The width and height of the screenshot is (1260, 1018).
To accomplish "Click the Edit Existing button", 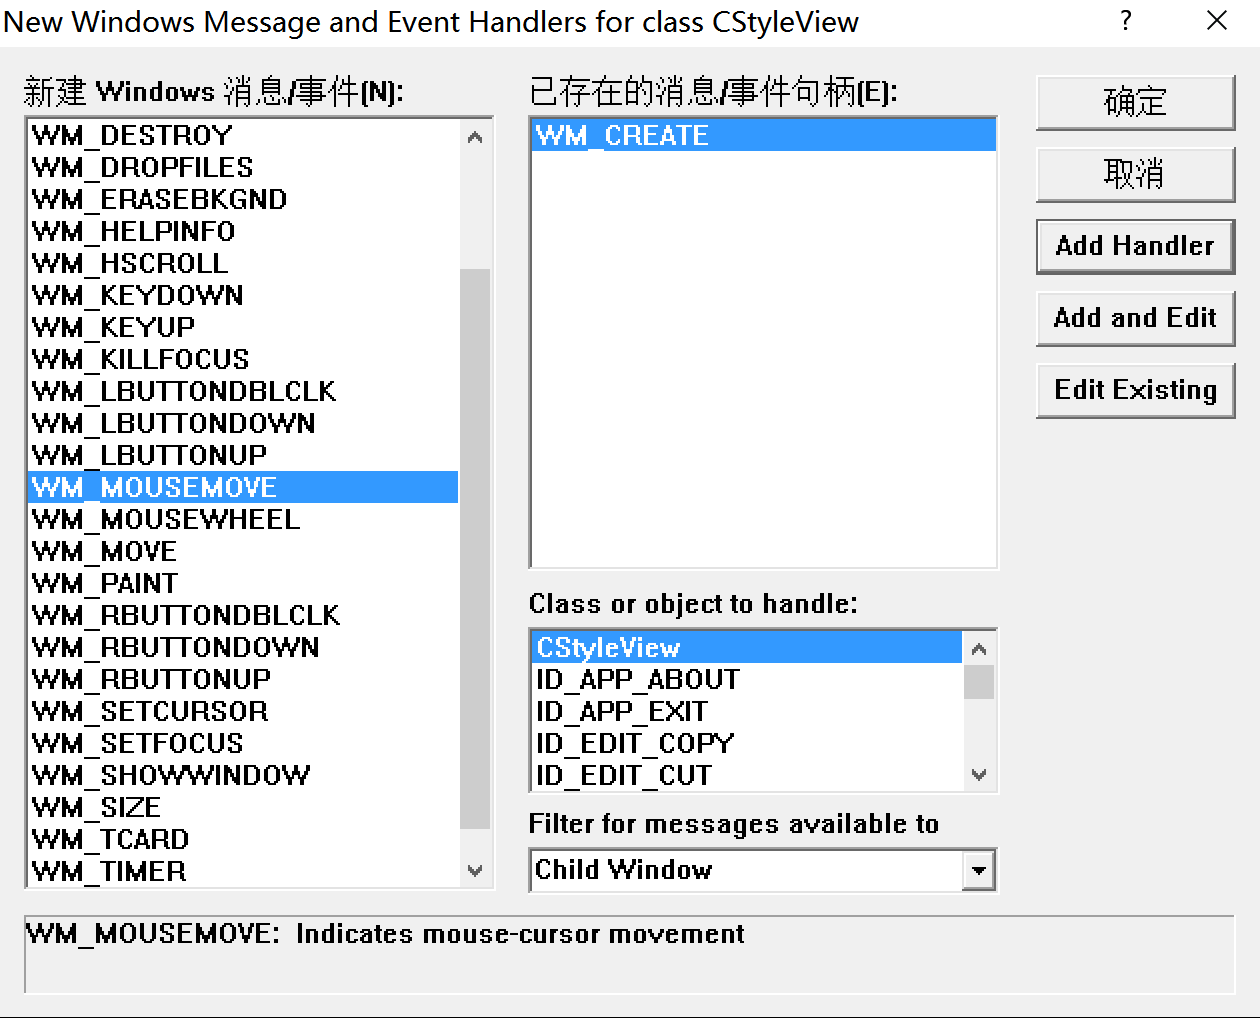I will 1135,390.
